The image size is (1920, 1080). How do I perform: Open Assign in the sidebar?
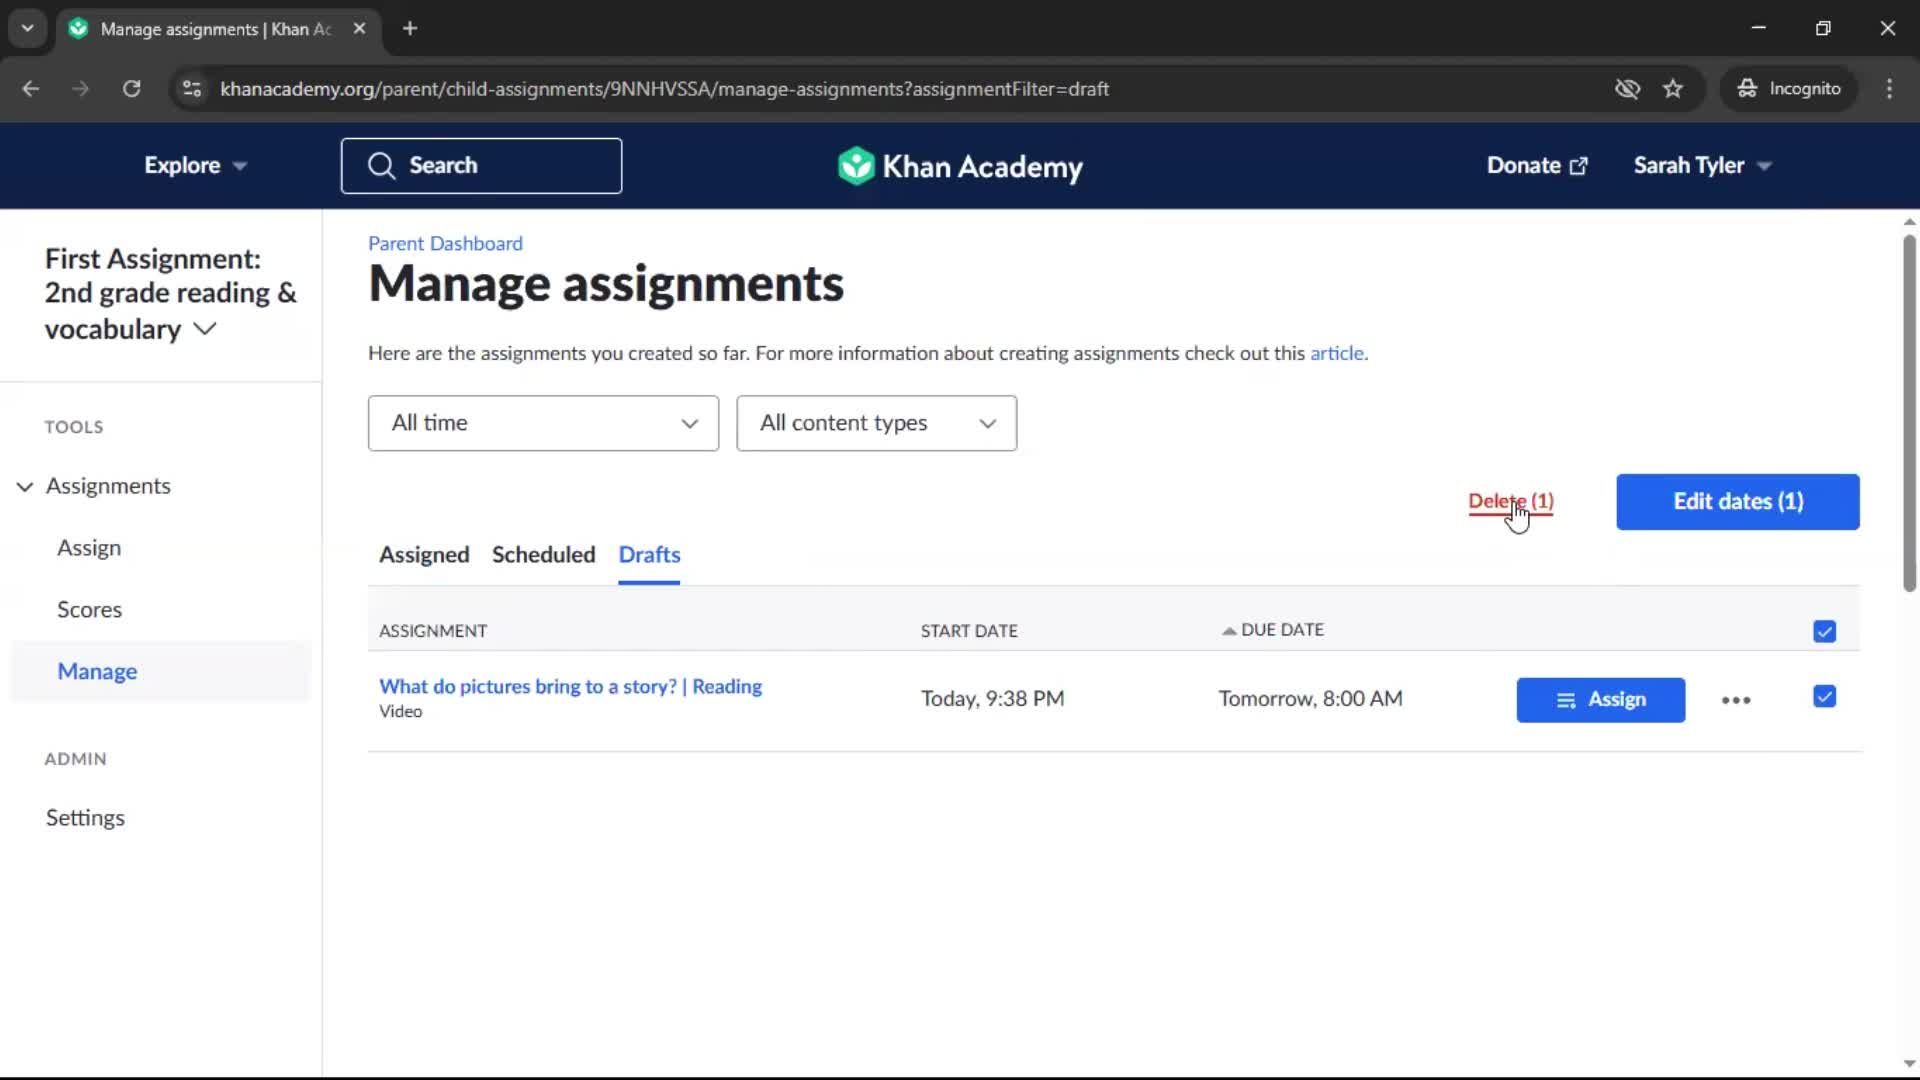89,548
